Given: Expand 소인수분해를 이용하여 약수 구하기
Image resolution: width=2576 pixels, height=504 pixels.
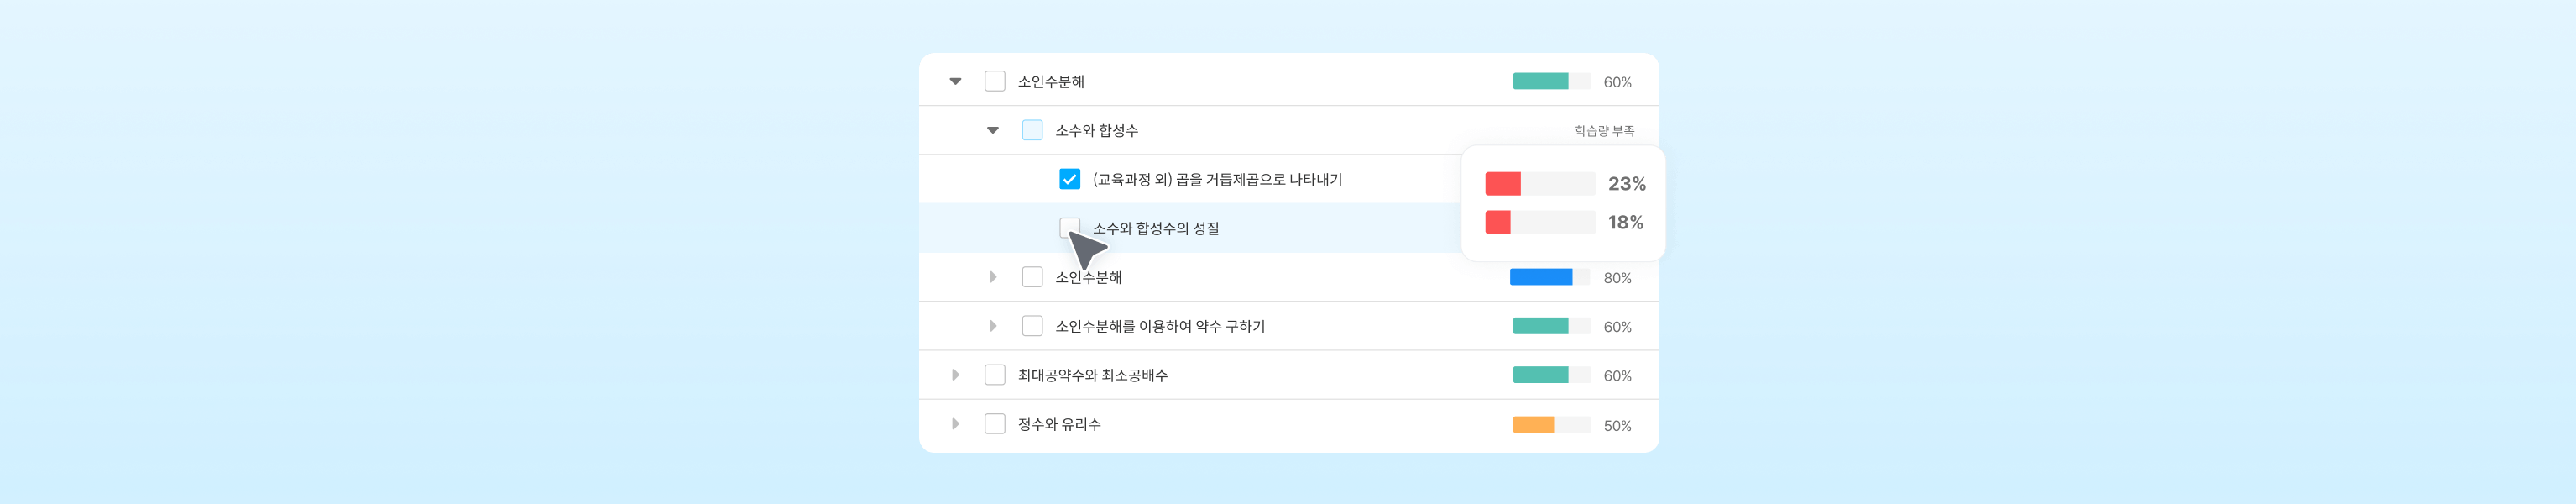Looking at the screenshot, I should (x=992, y=326).
